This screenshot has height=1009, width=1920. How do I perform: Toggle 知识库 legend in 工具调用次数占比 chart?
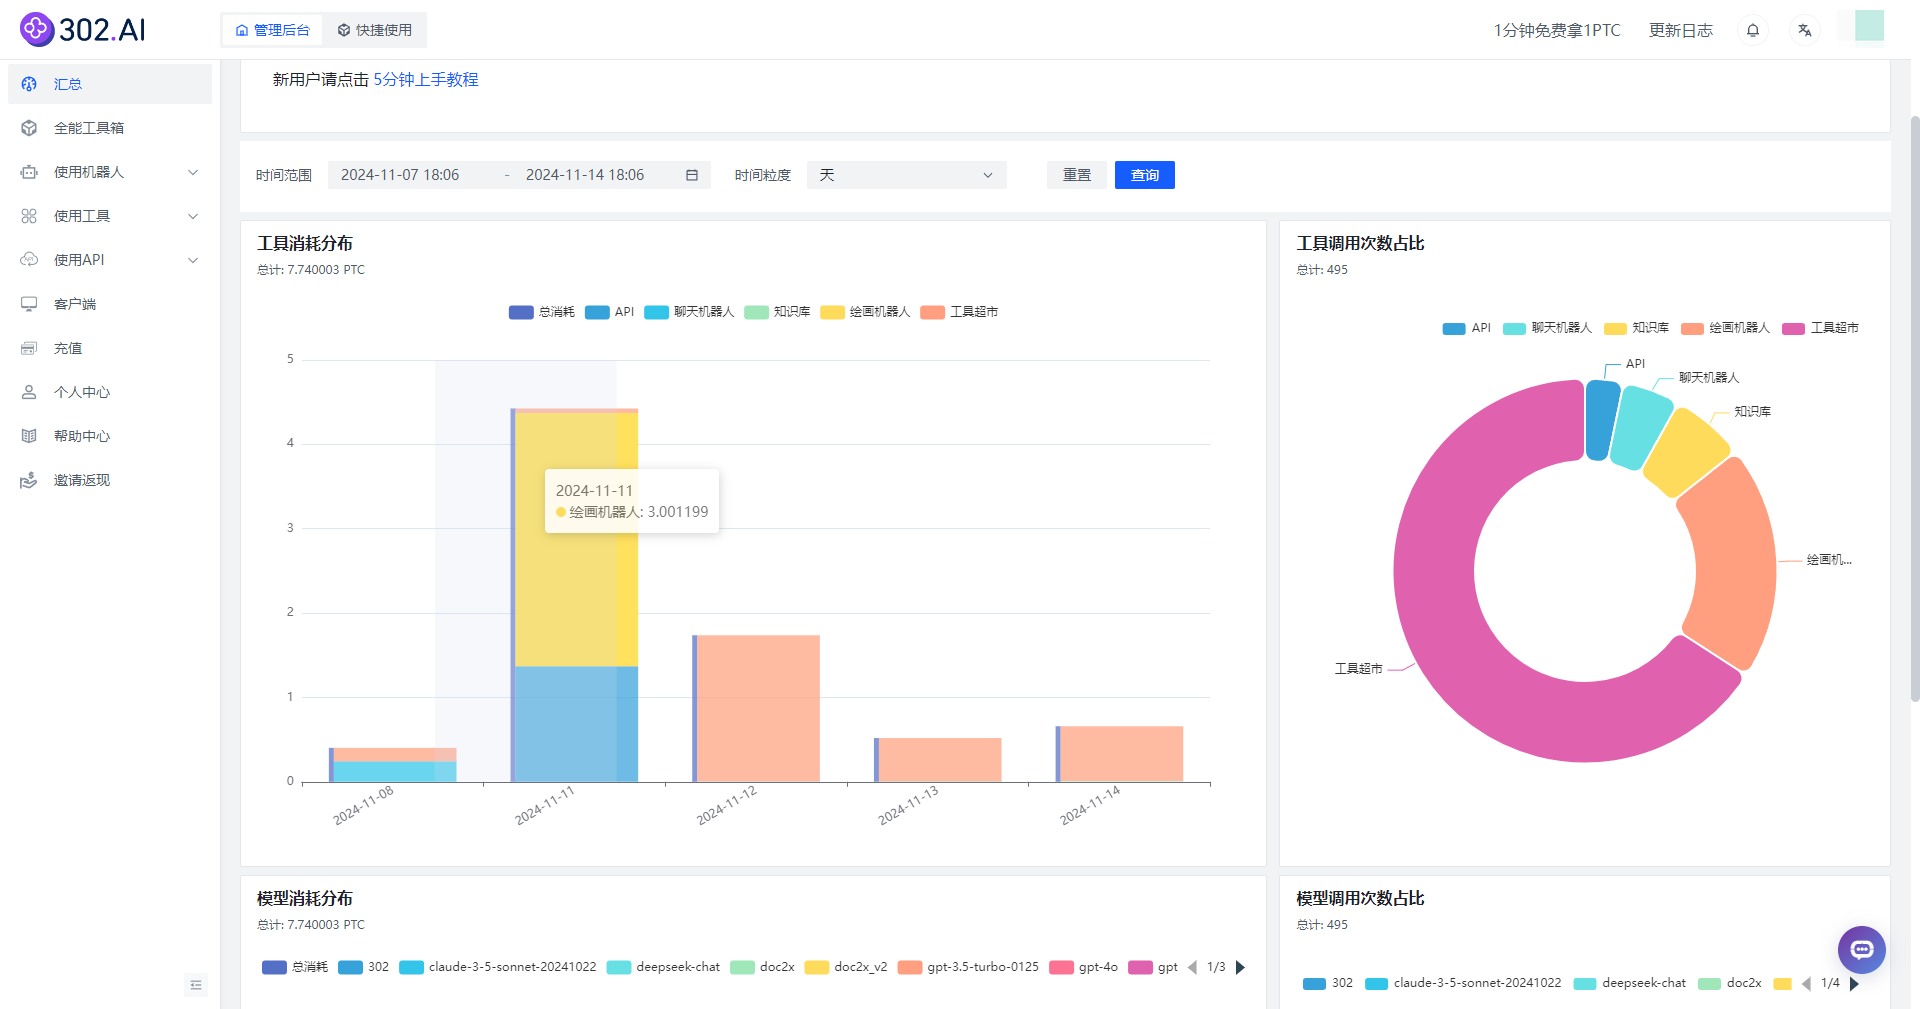[x=1636, y=328]
